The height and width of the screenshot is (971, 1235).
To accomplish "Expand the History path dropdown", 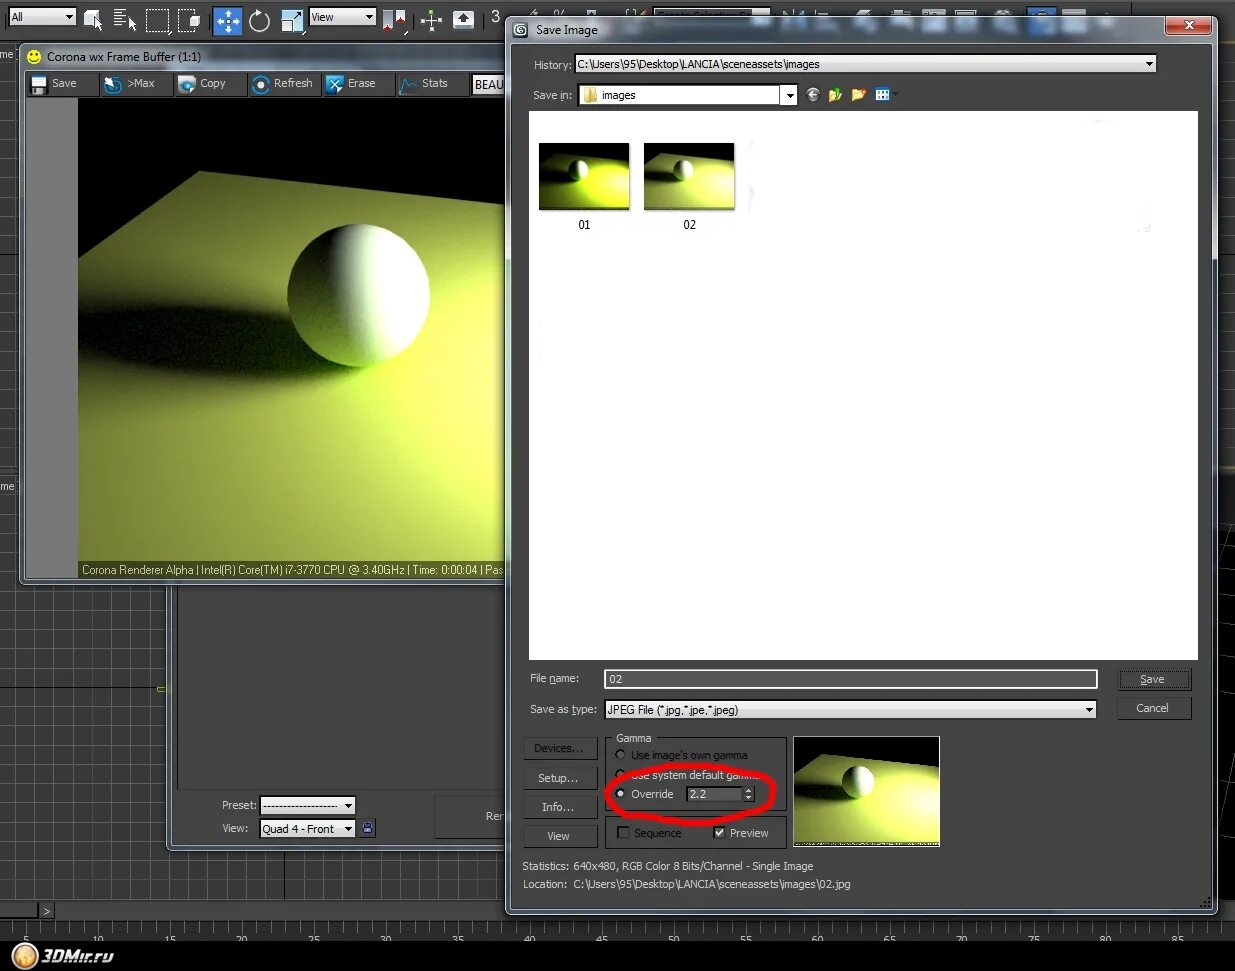I will pyautogui.click(x=1149, y=64).
